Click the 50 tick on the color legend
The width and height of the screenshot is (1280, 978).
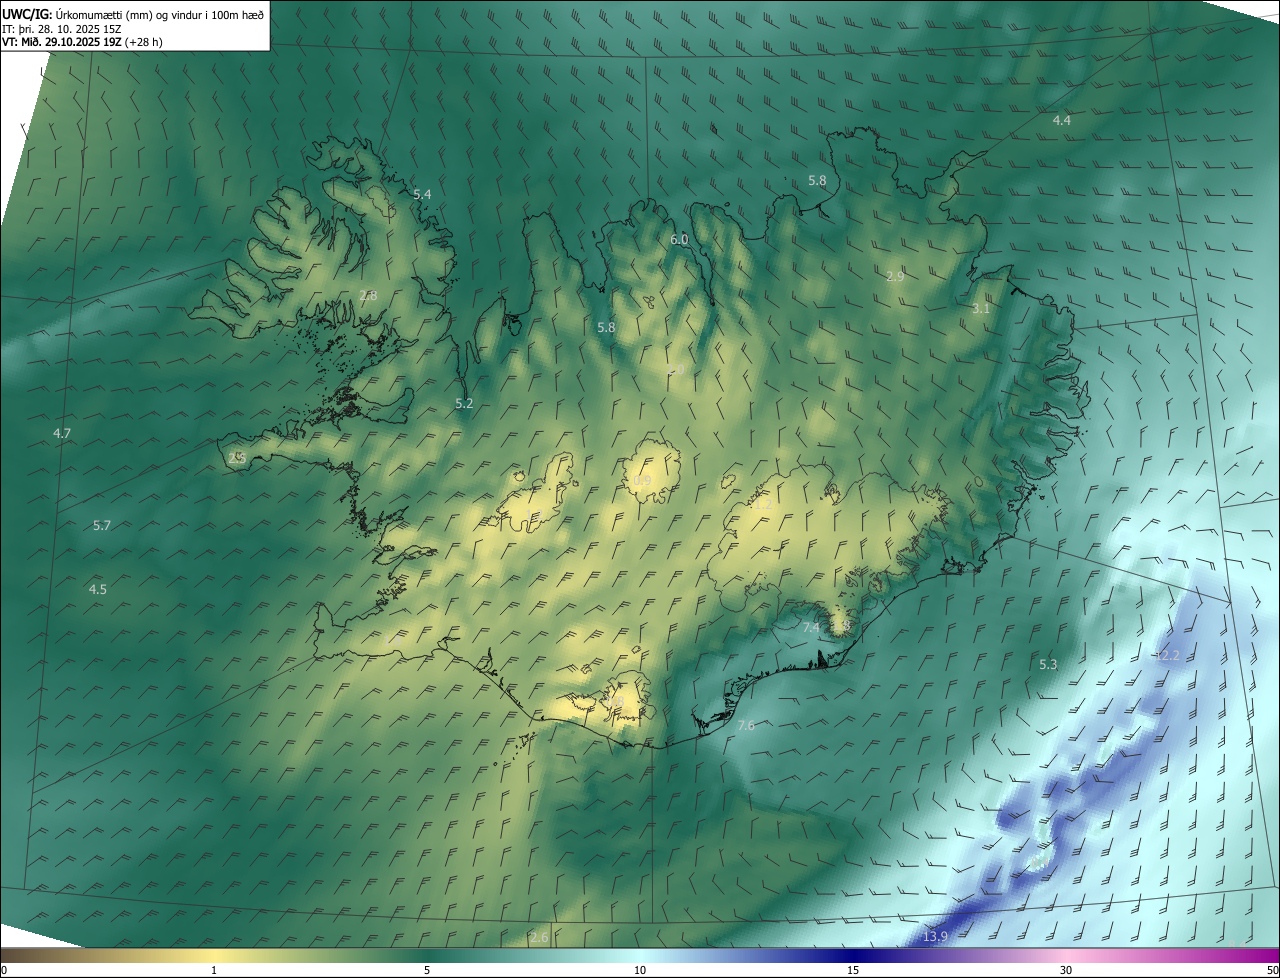[x=1271, y=970]
